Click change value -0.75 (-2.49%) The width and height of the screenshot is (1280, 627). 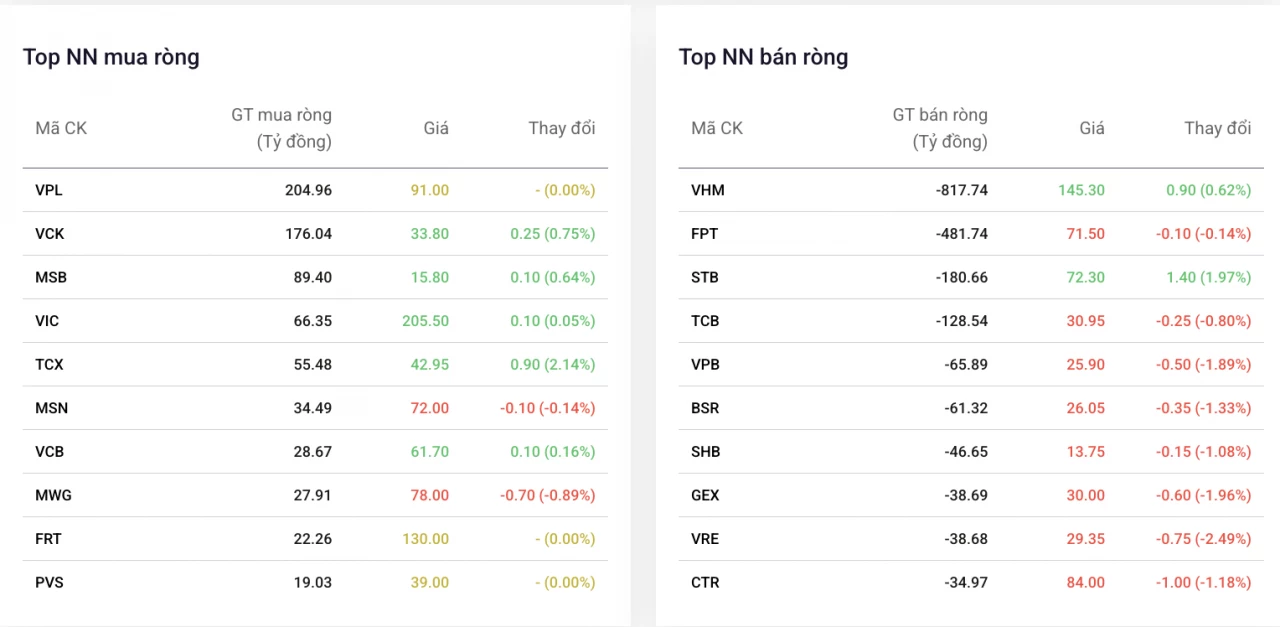1202,539
